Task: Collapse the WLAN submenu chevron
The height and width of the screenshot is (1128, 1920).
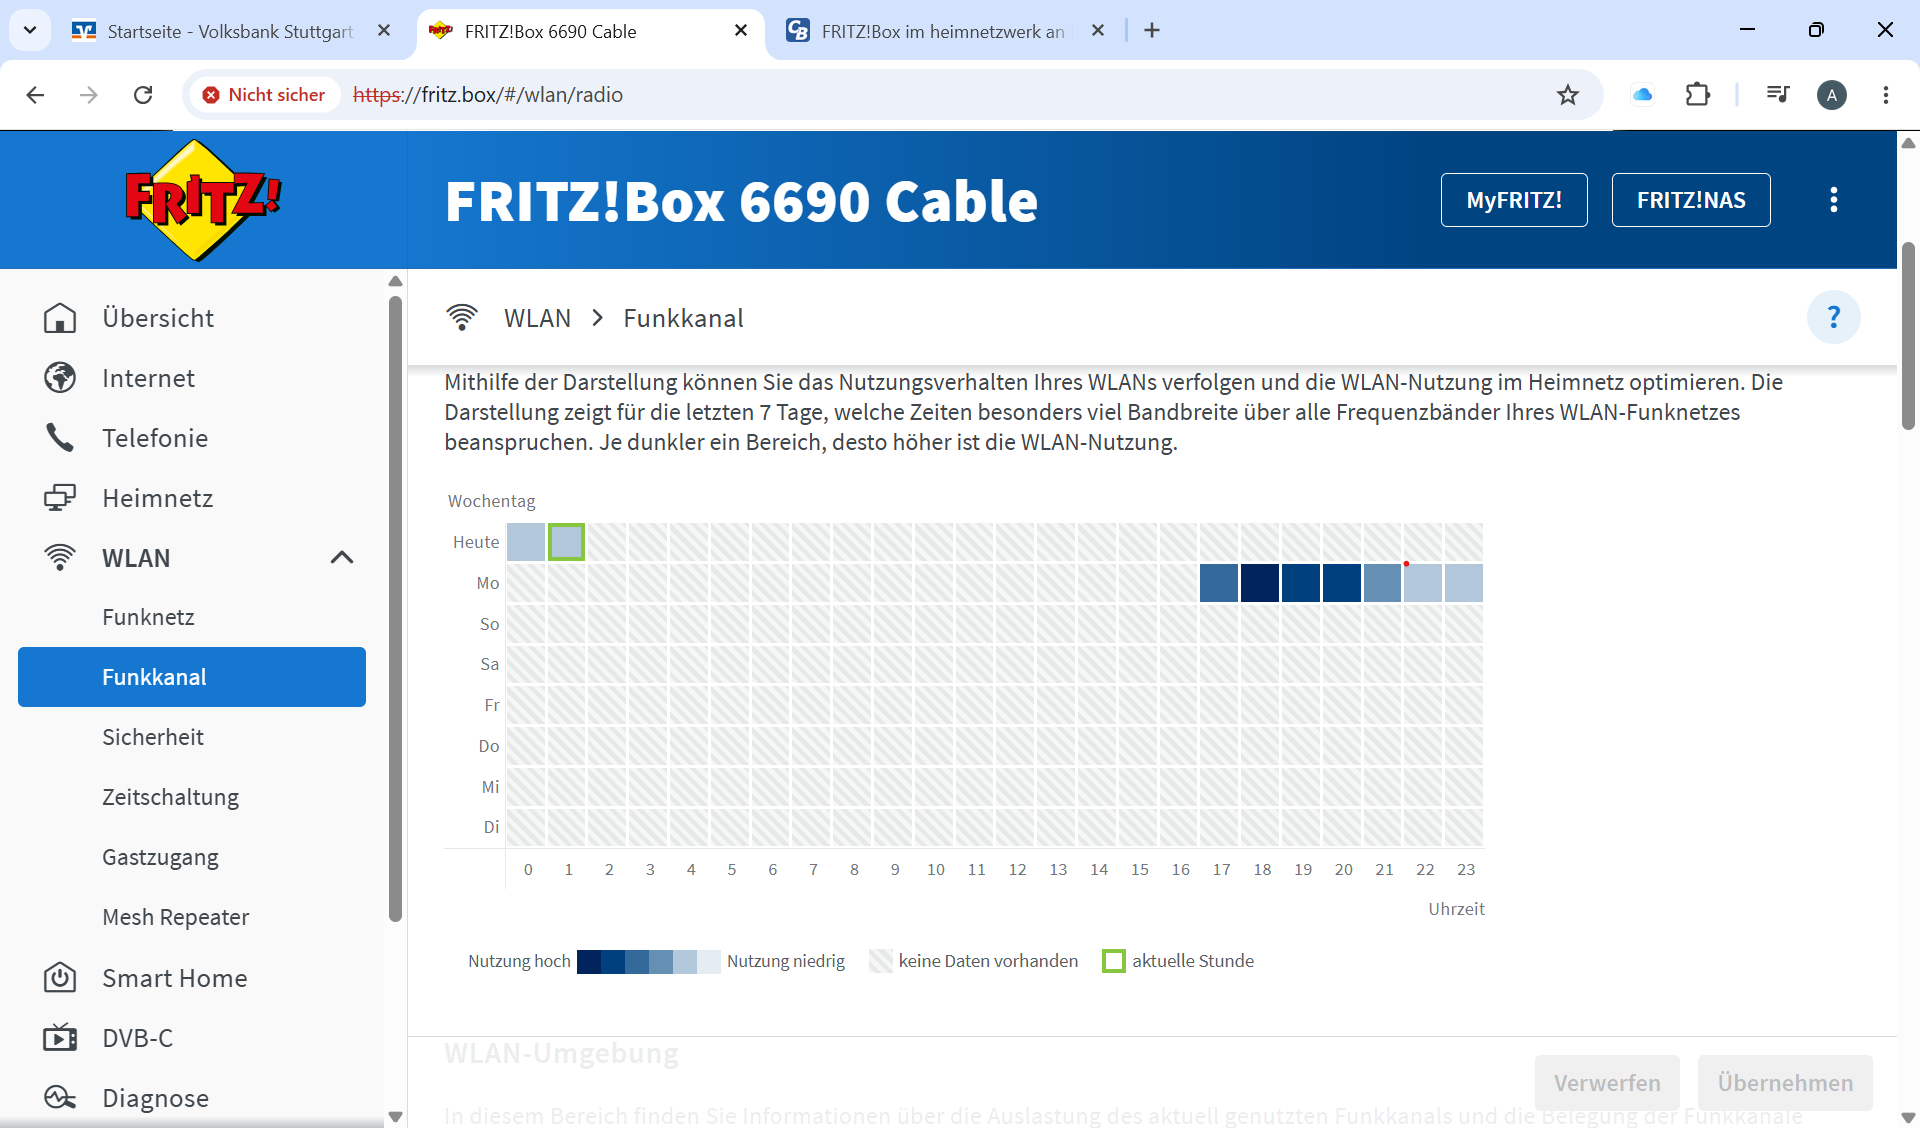Action: (x=342, y=558)
